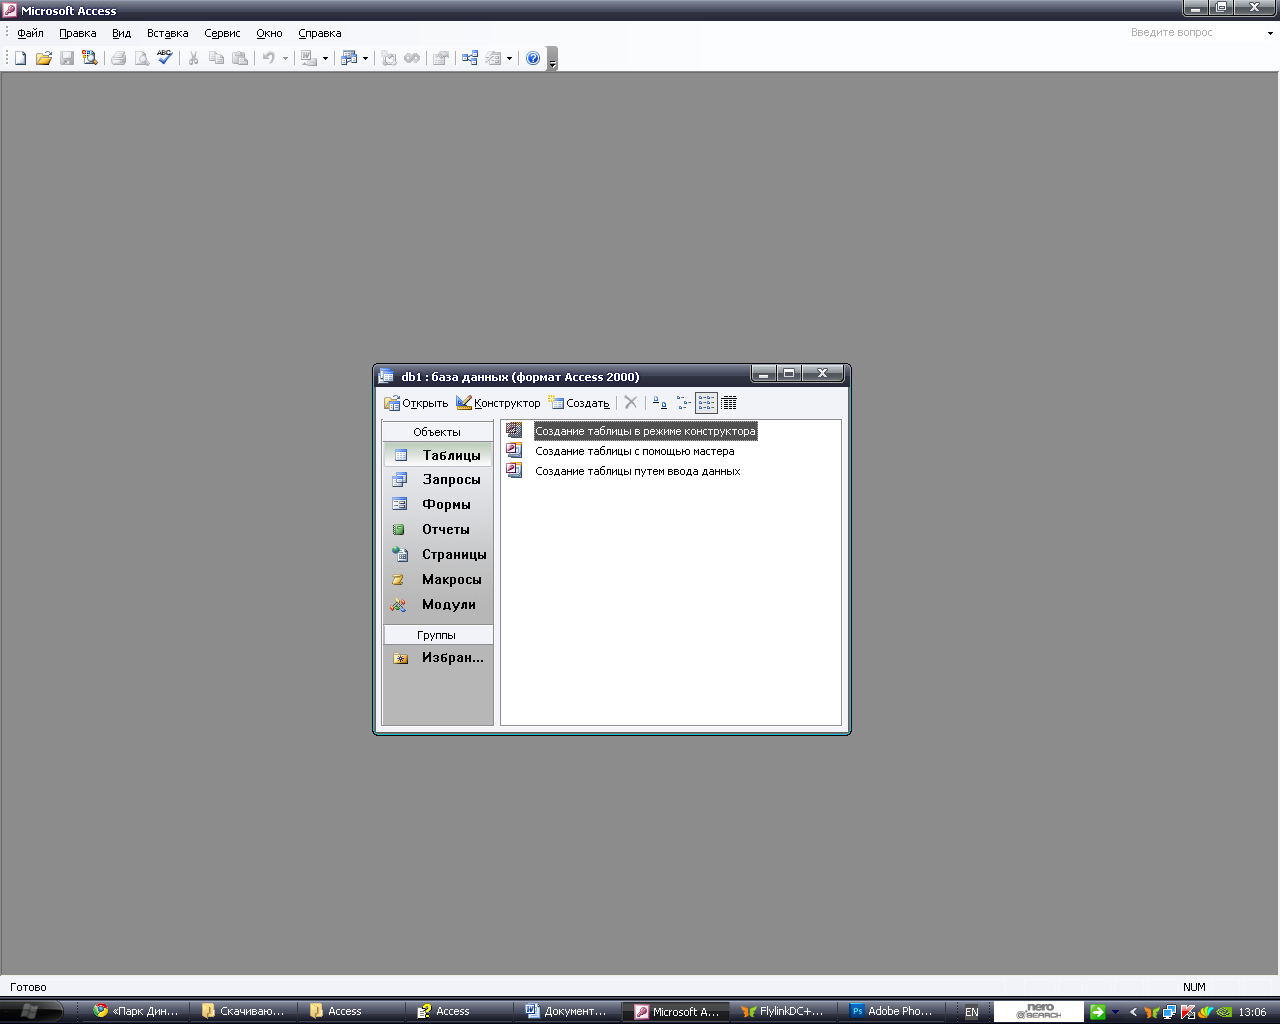
Task: Click the wizard table shortcut icon
Action: (514, 450)
